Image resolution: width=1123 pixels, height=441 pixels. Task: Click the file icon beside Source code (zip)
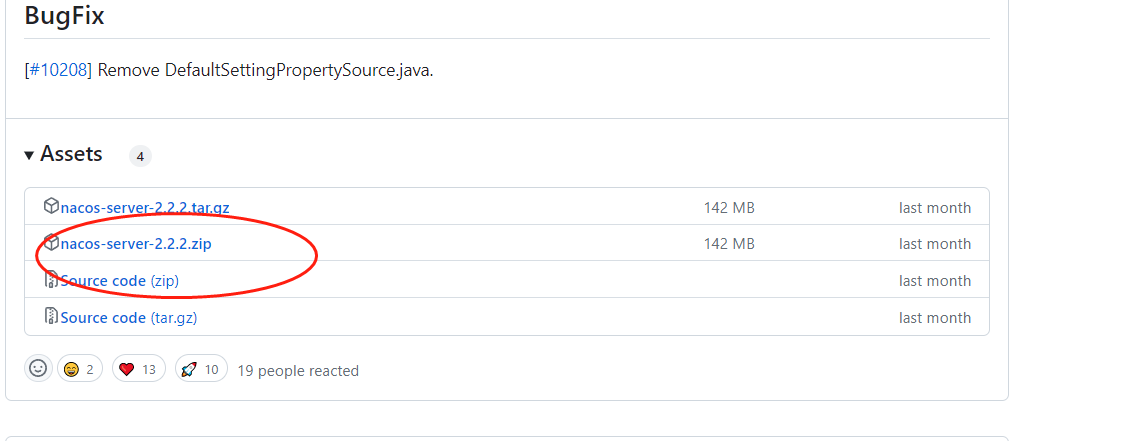(x=51, y=280)
